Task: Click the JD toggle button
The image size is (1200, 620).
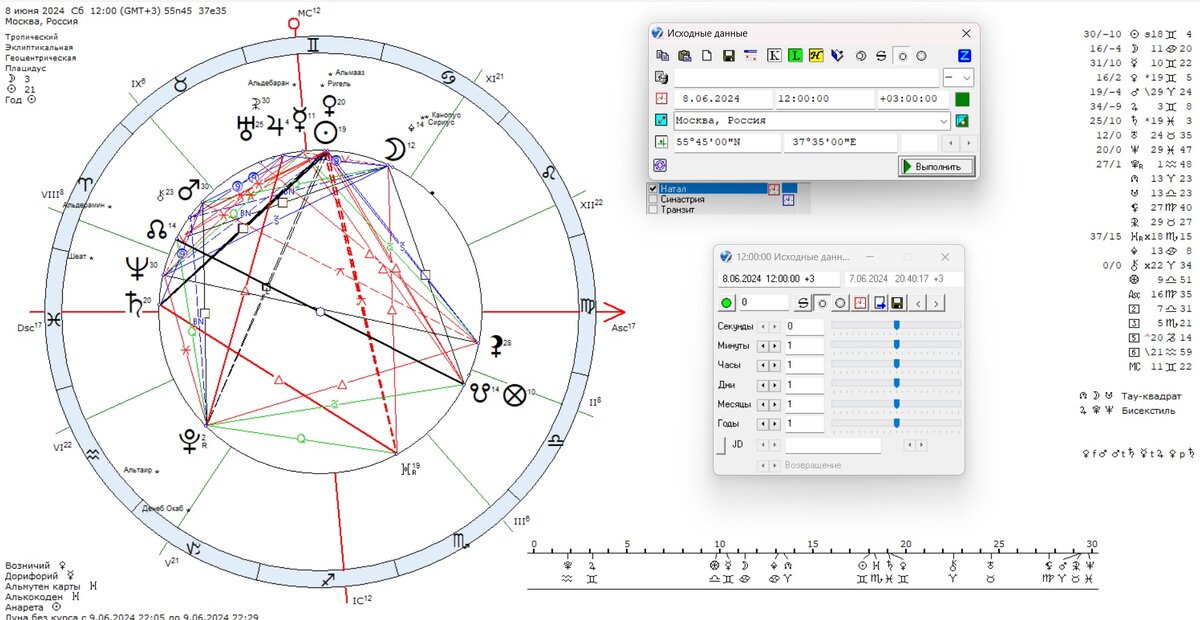Action: (x=720, y=445)
